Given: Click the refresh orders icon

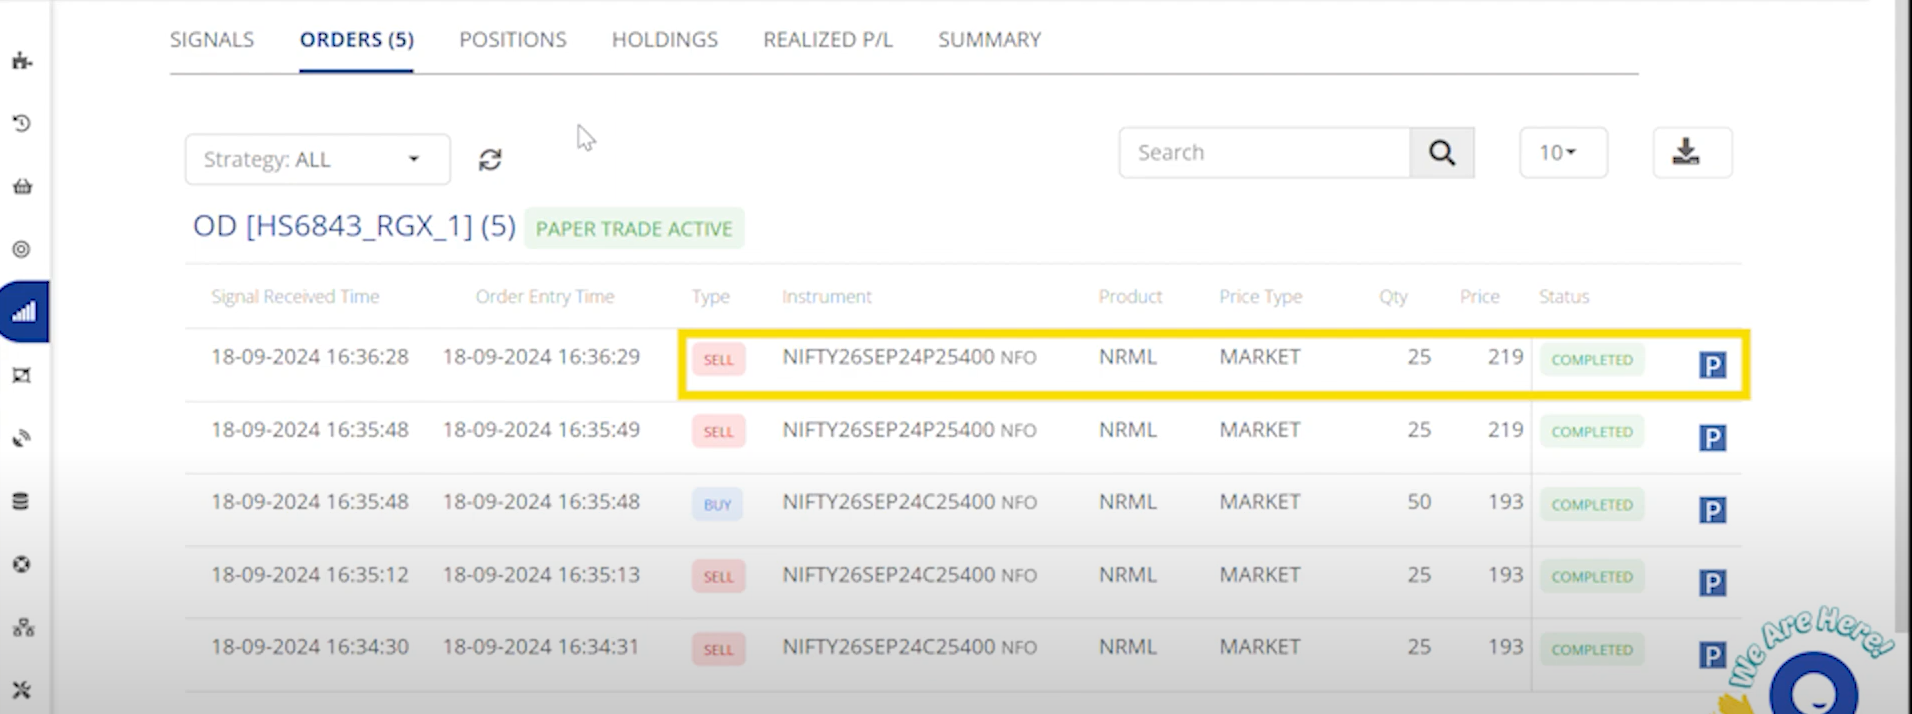Looking at the screenshot, I should [489, 160].
